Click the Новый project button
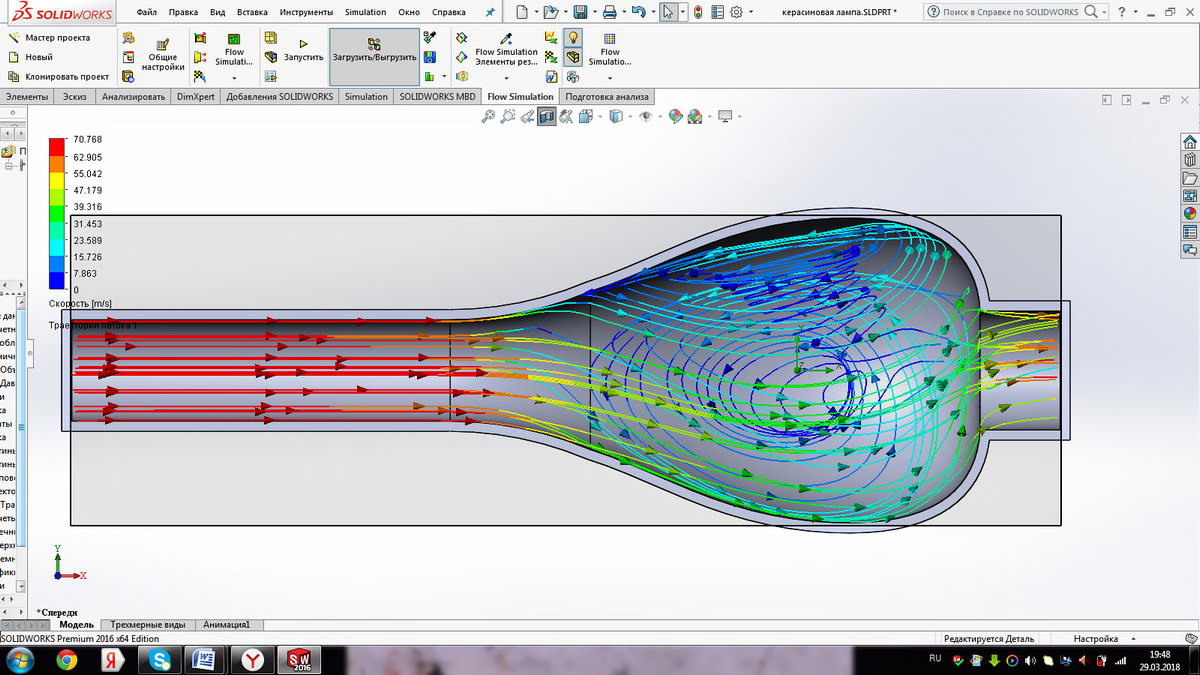The image size is (1200, 675). click(x=31, y=57)
